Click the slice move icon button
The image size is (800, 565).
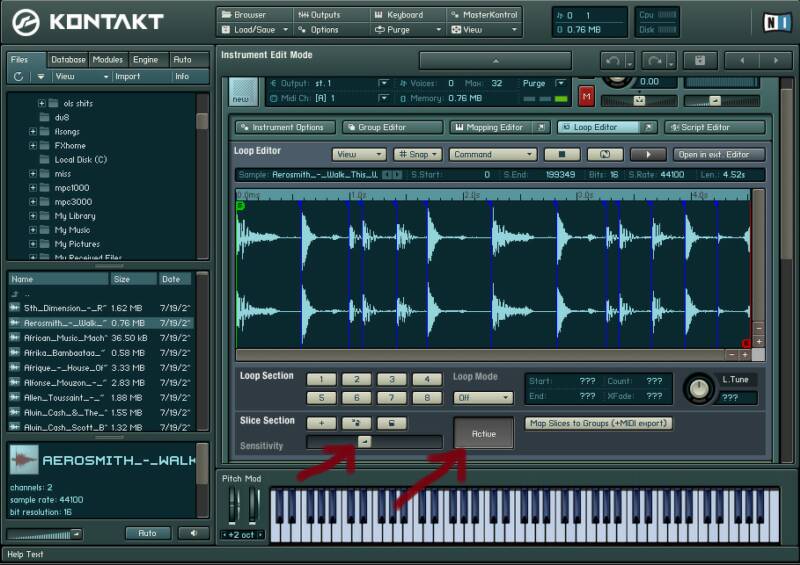tap(356, 423)
